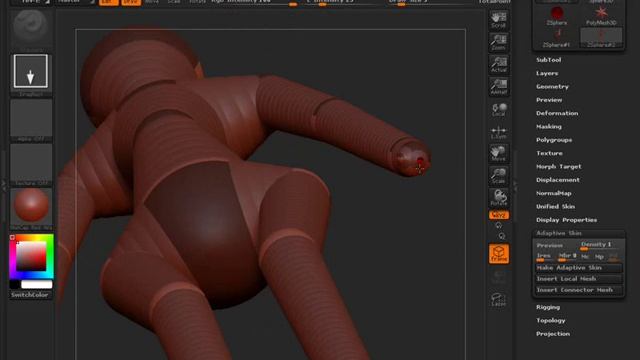
Task: Select the Rotate view tool
Action: point(498,198)
